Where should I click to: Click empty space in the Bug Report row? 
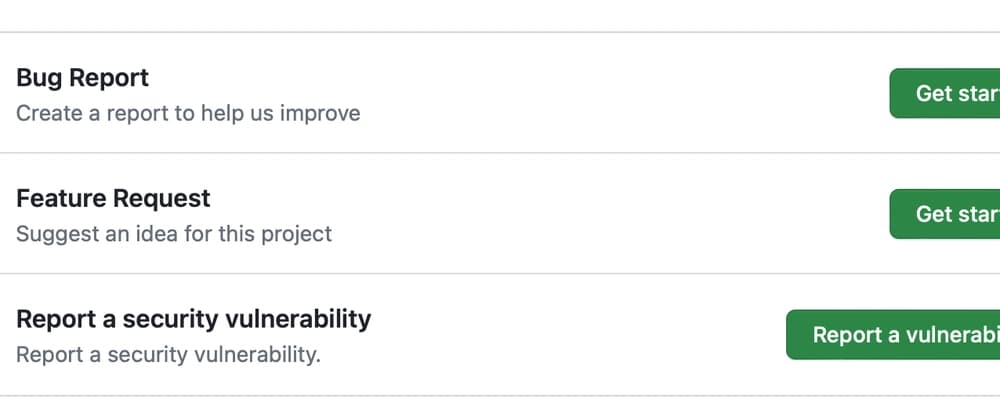(x=620, y=93)
